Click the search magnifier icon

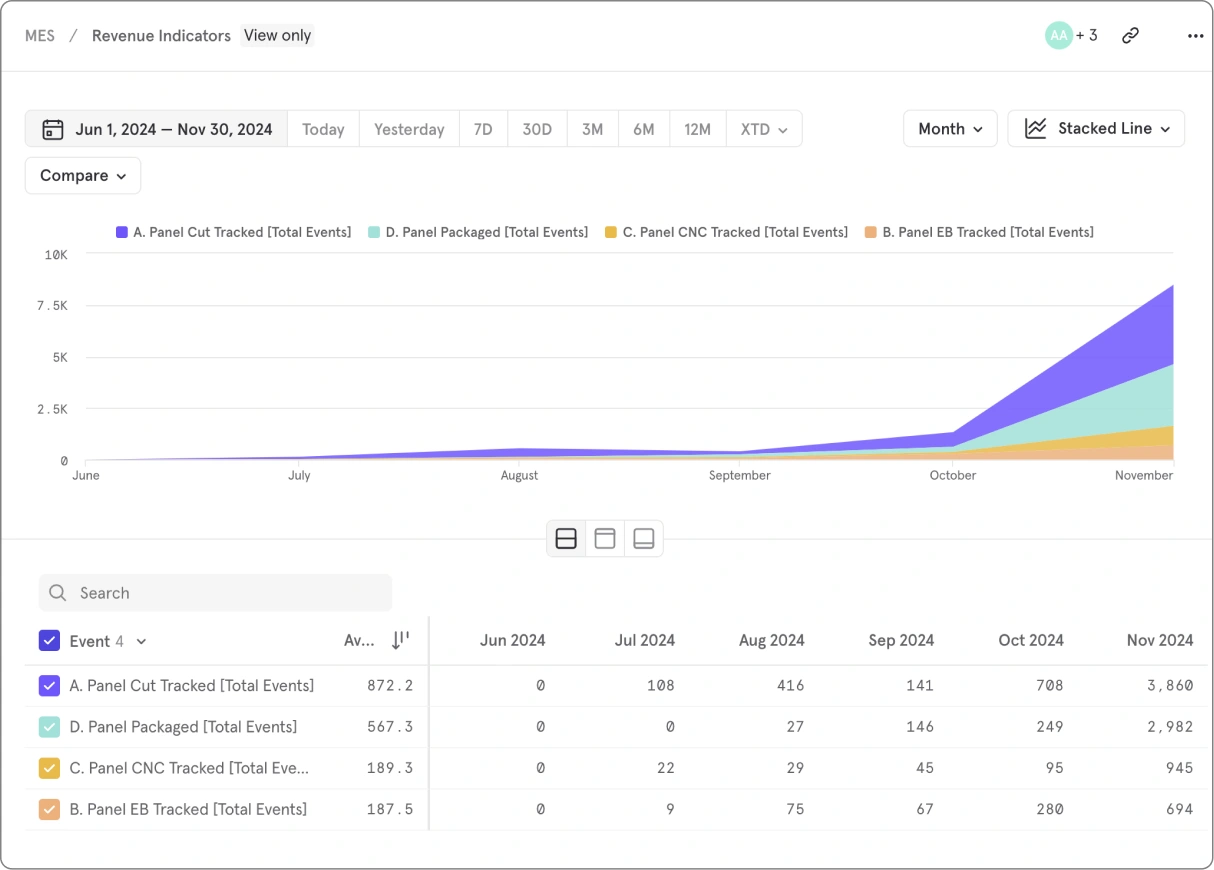(x=58, y=593)
